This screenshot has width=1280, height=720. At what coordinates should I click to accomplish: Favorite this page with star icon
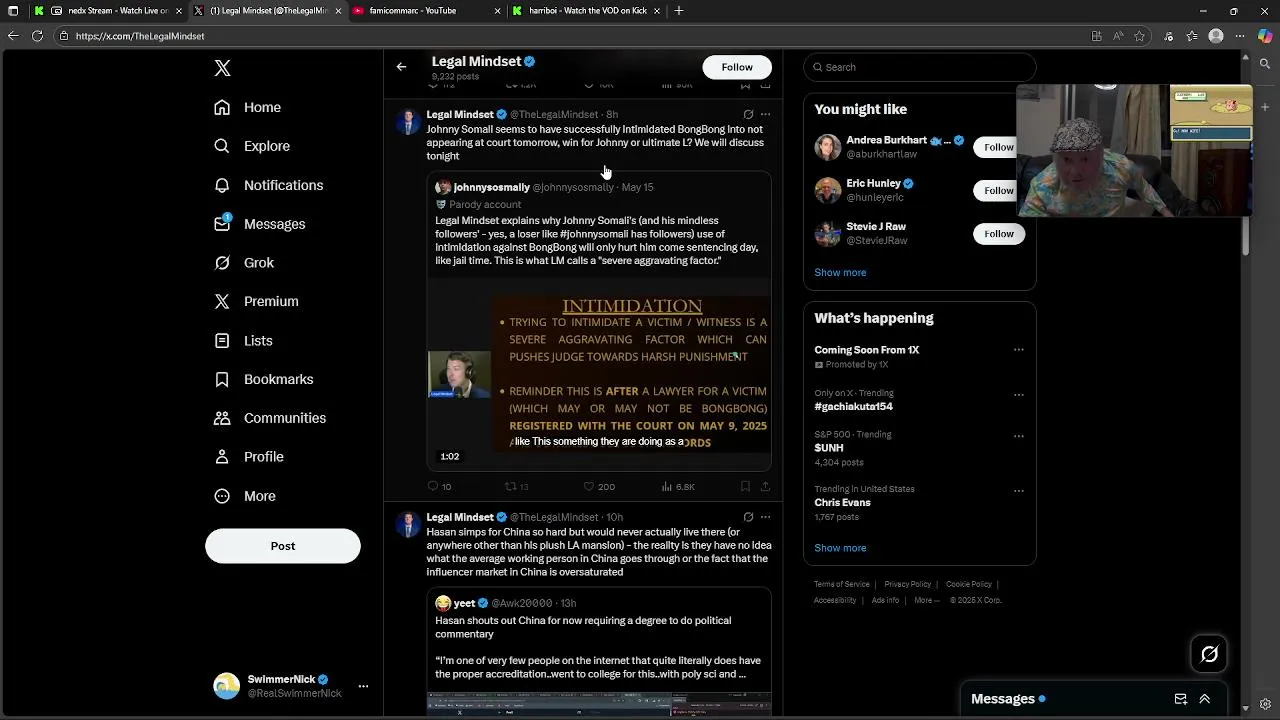pos(1139,36)
